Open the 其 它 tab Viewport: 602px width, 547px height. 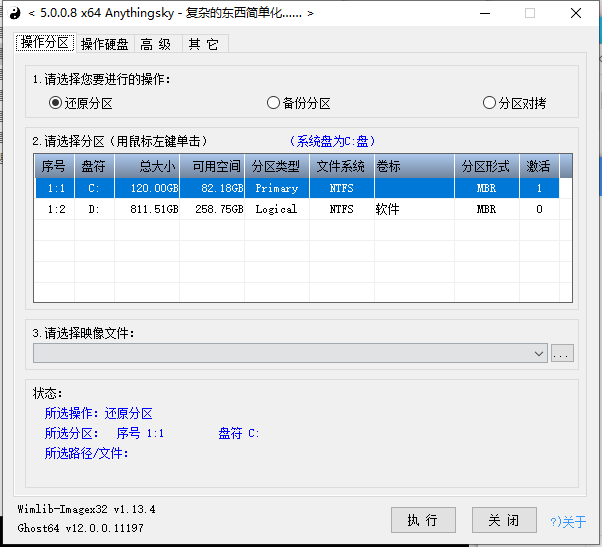point(205,44)
